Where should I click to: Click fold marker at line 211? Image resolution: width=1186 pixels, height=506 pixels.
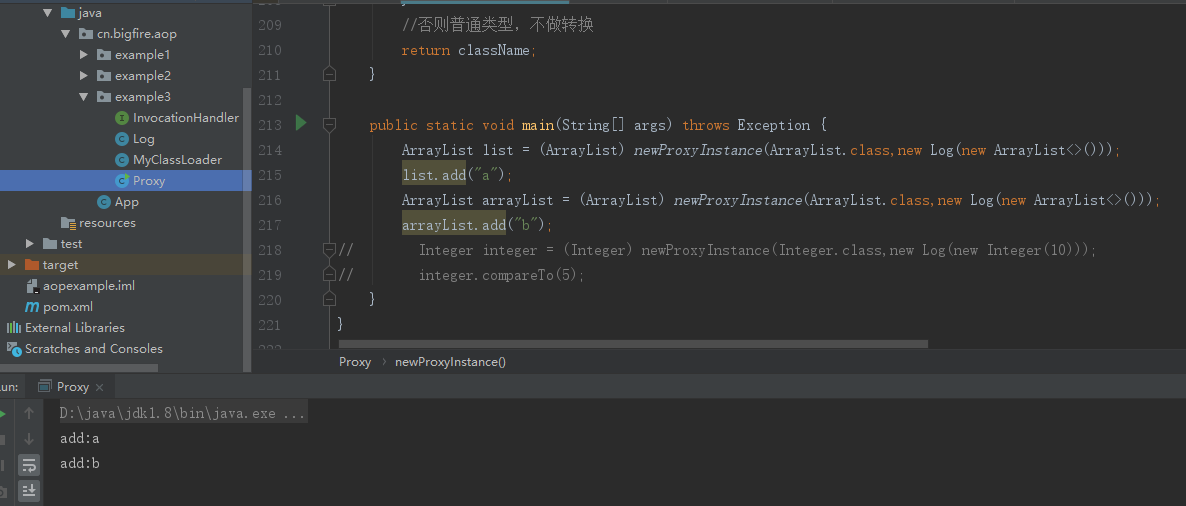[x=329, y=74]
